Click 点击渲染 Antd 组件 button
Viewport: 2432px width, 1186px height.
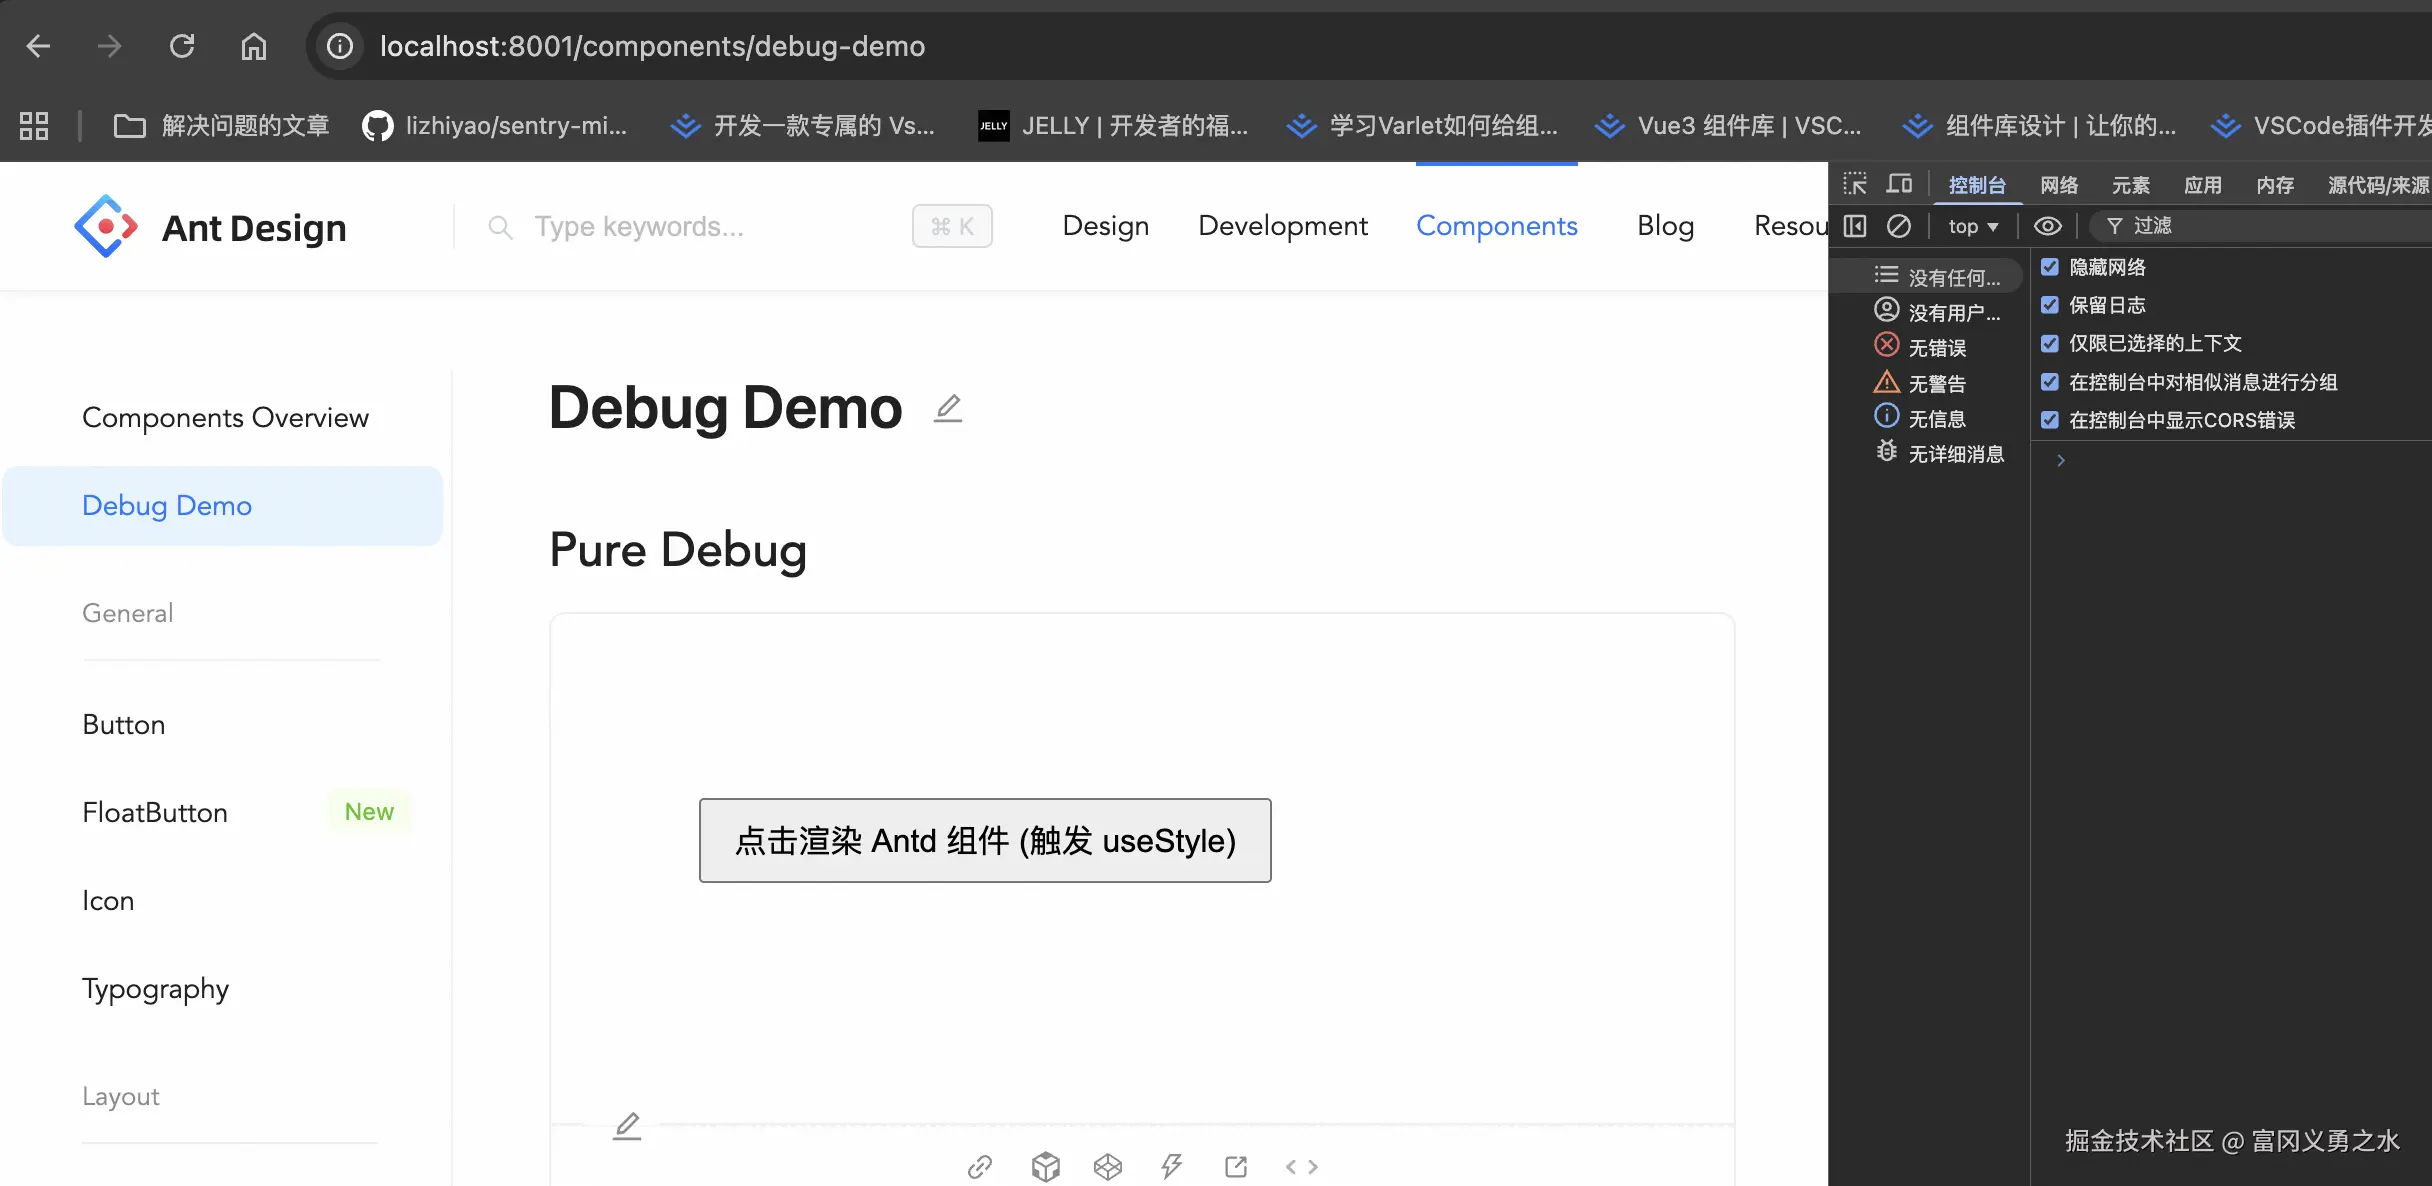[985, 840]
